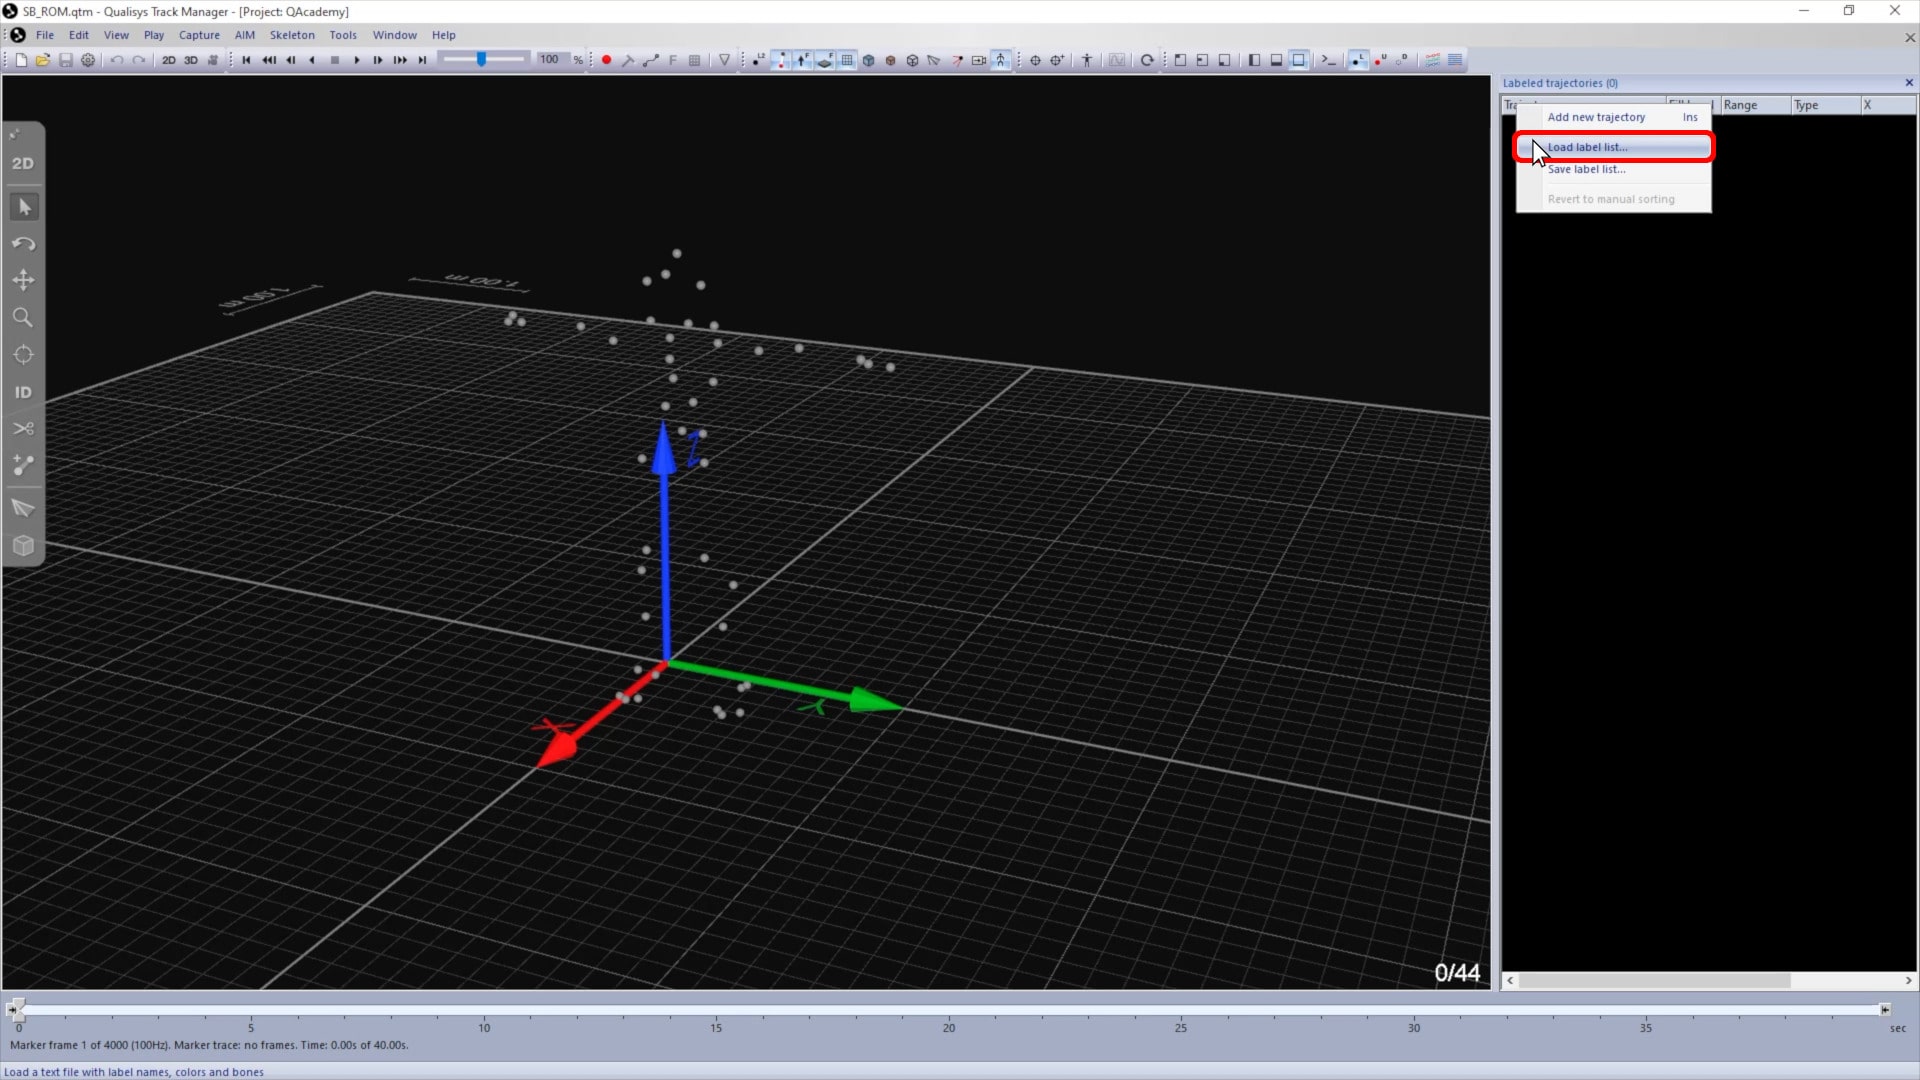
Task: Choose the Translate move-arrows tool
Action: [x=23, y=281]
